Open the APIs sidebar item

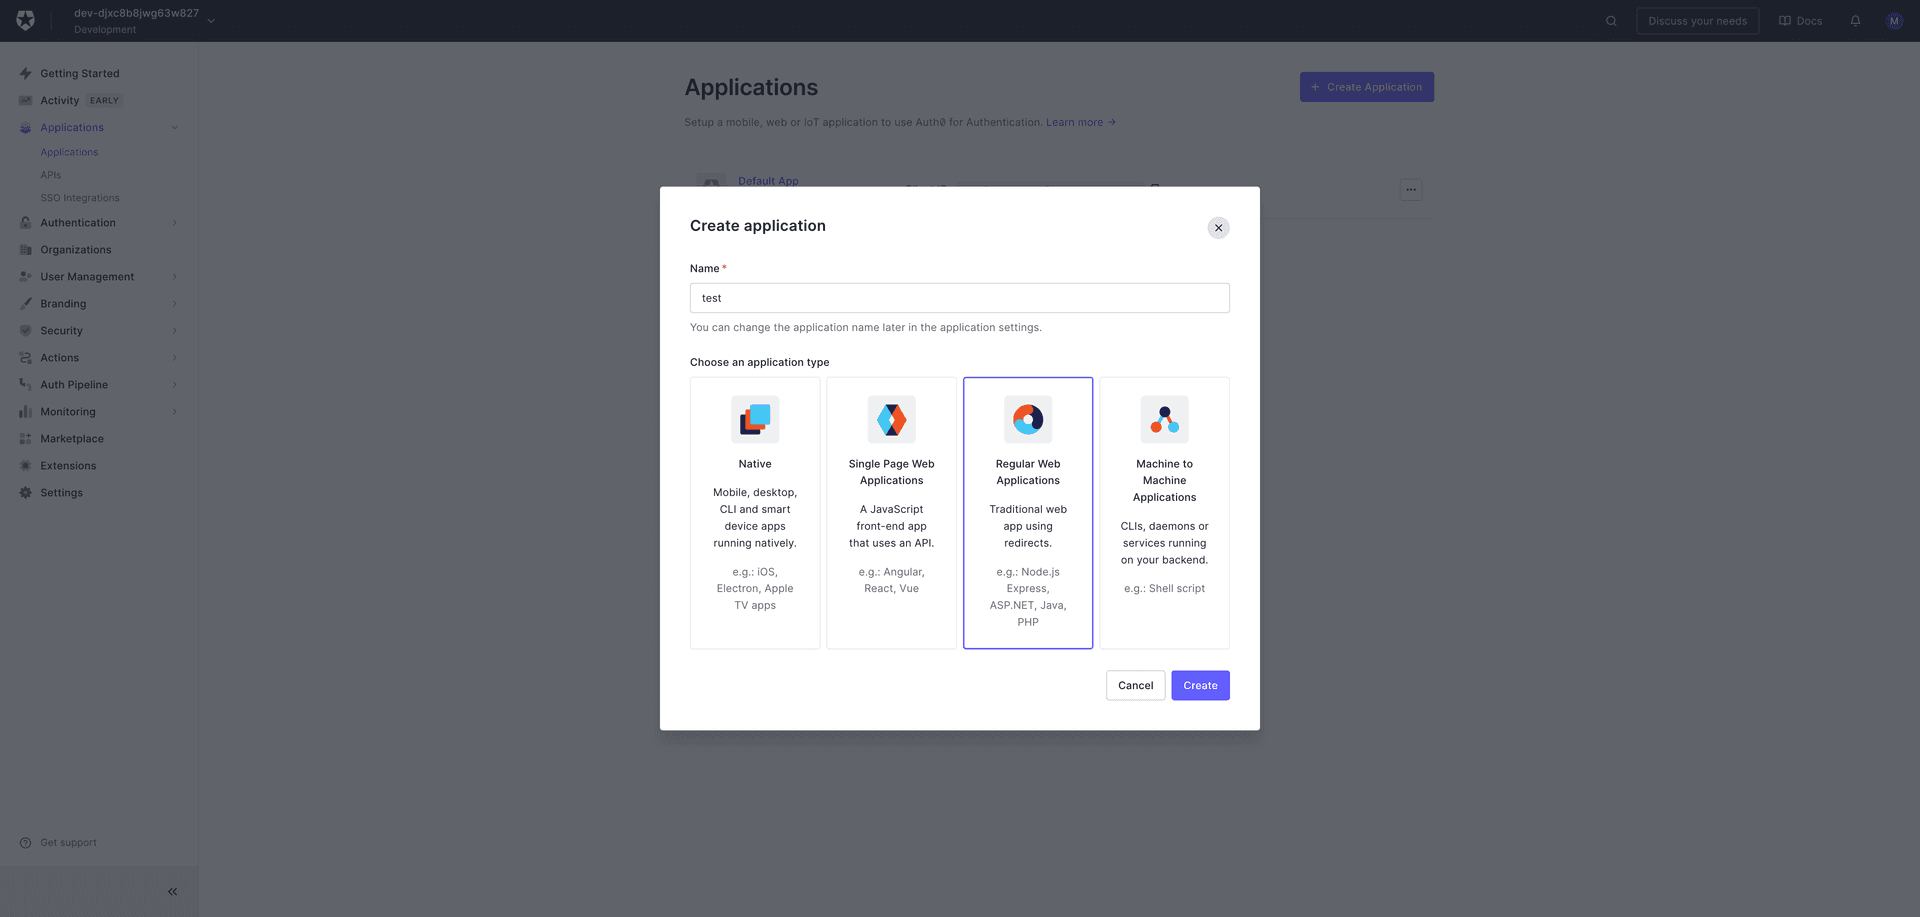tap(51, 175)
